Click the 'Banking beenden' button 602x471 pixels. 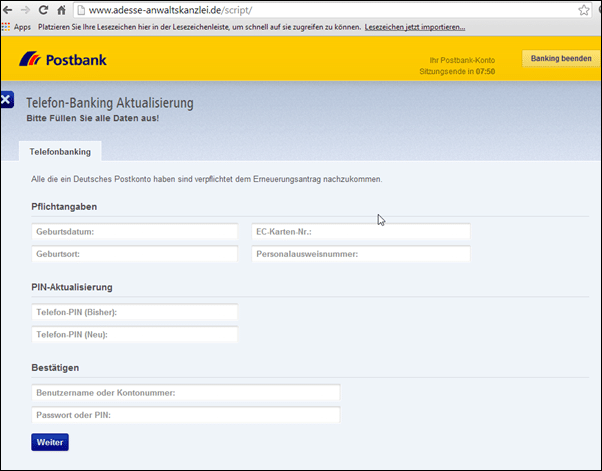pos(561,58)
